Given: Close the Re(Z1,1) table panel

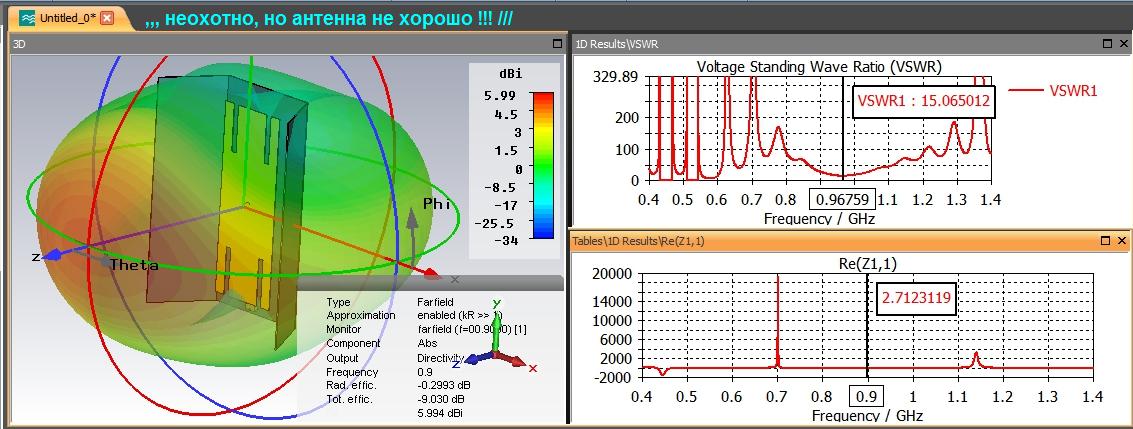Looking at the screenshot, I should pos(1121,240).
